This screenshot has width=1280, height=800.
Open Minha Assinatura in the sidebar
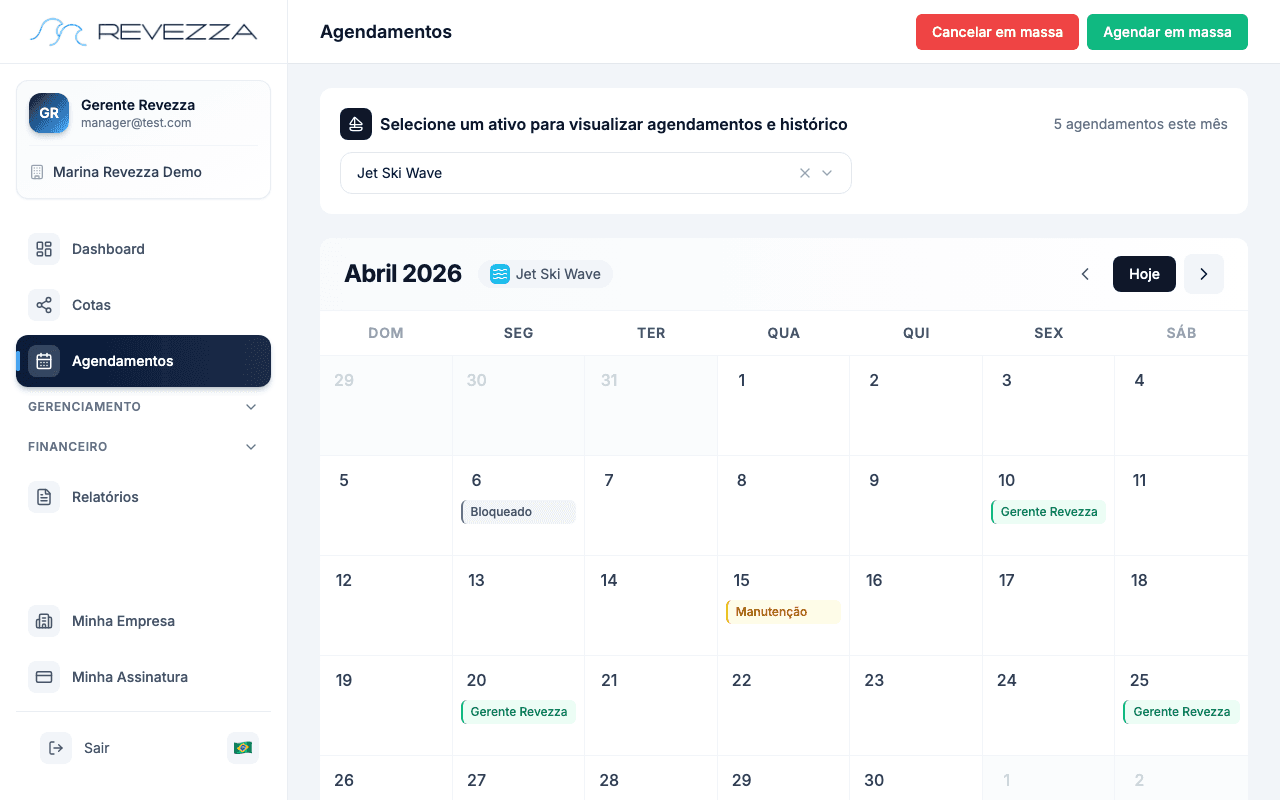[x=143, y=677]
